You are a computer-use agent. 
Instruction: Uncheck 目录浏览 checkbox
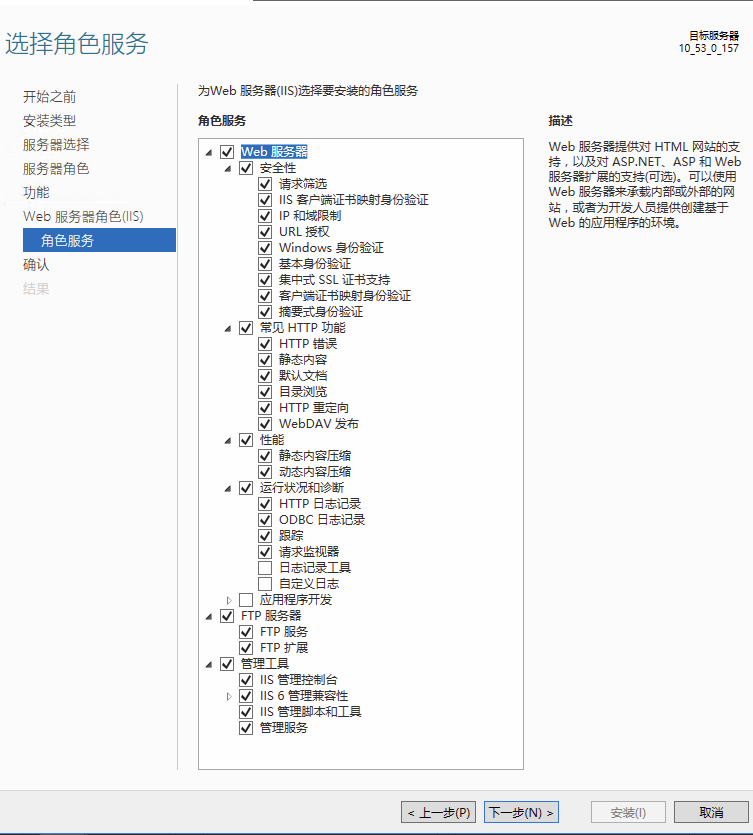pyautogui.click(x=265, y=392)
